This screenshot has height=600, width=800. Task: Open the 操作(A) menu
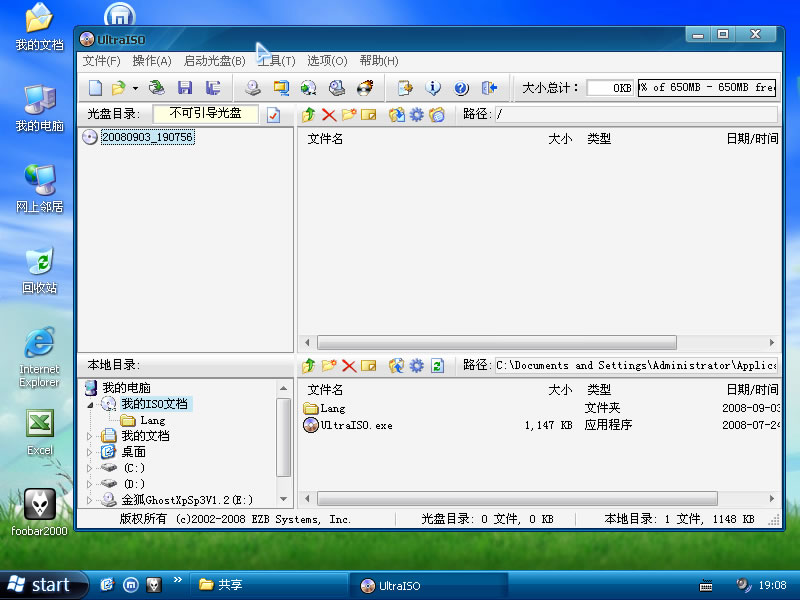(x=152, y=61)
